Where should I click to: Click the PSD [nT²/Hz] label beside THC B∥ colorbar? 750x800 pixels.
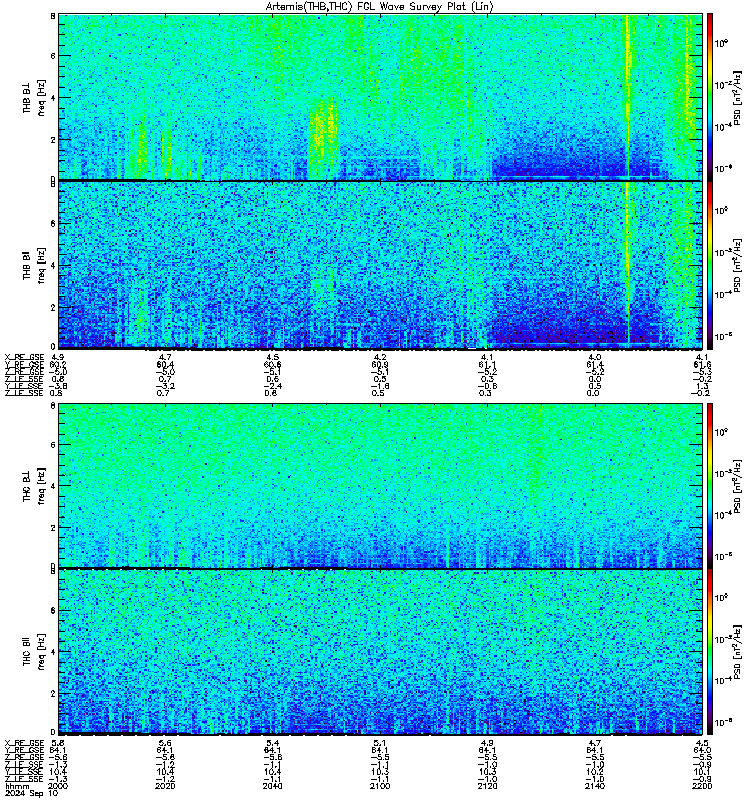737,651
